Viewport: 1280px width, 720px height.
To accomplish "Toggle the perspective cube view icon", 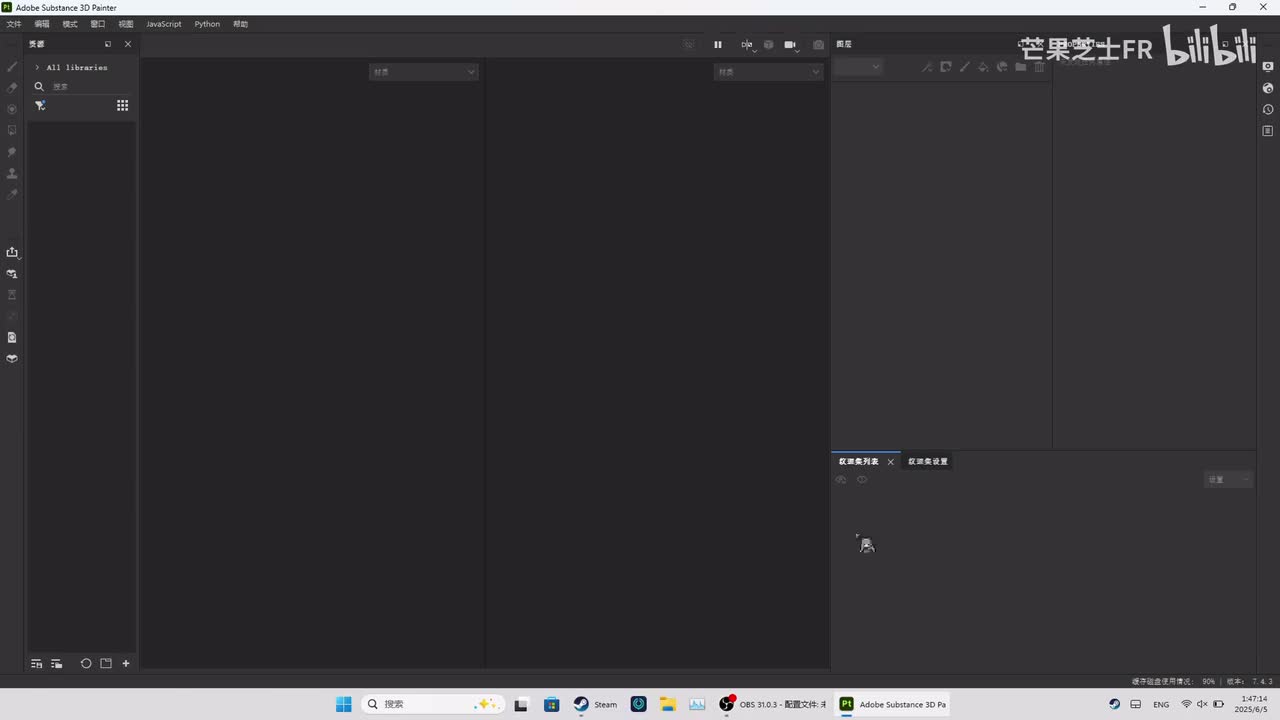I will (768, 44).
